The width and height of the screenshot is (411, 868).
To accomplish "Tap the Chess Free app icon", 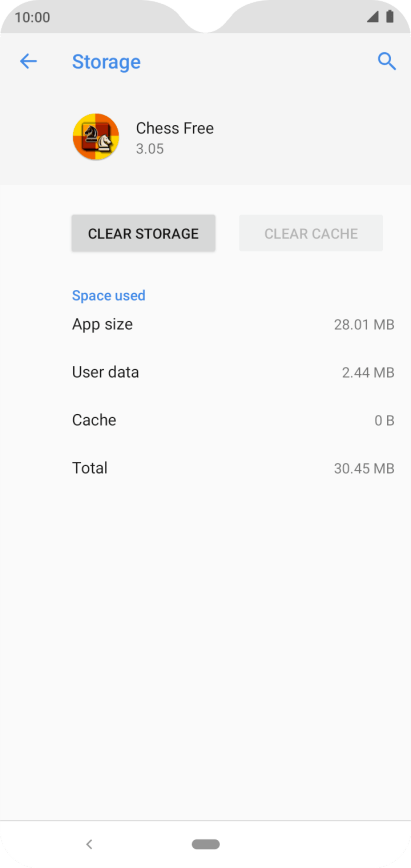I will pos(96,137).
